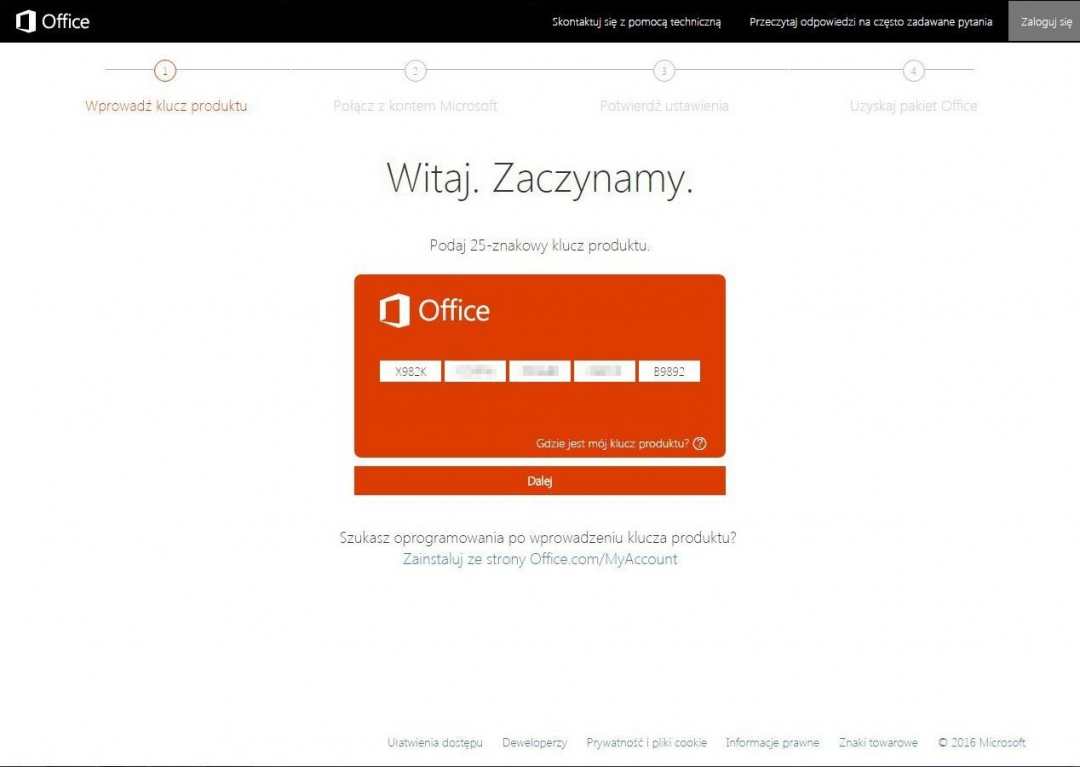This screenshot has height=767, width=1080.
Task: Click the last product key field B9892
Action: tap(669, 371)
